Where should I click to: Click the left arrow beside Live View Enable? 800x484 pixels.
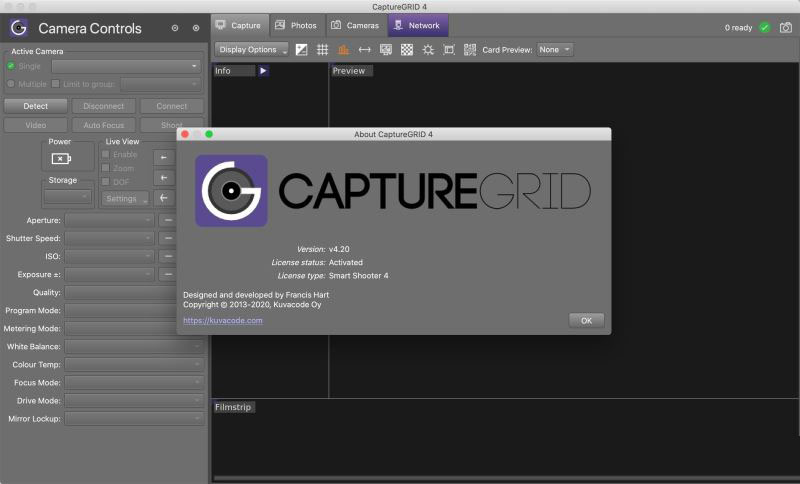click(164, 158)
